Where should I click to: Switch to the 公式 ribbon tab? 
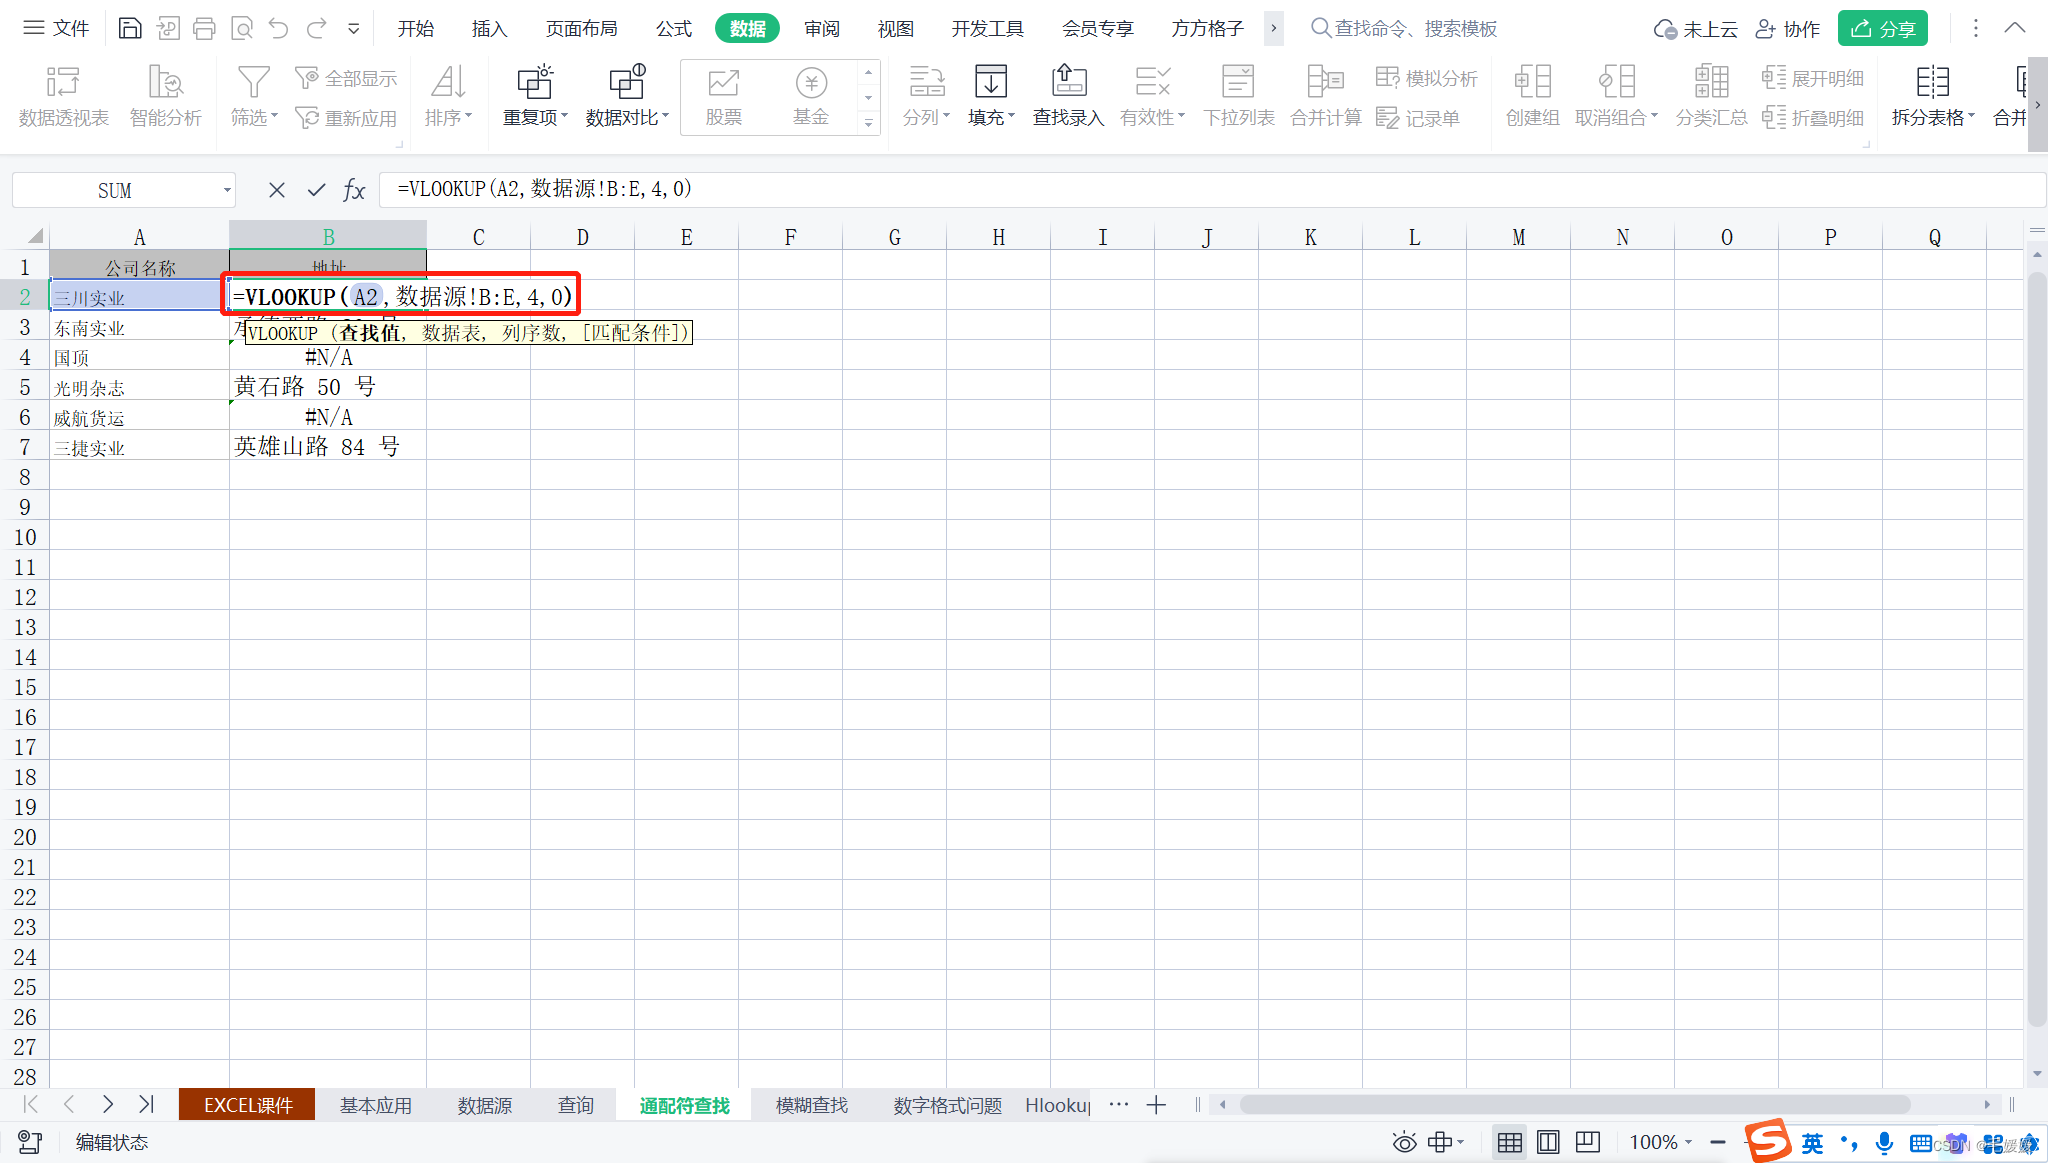coord(674,29)
